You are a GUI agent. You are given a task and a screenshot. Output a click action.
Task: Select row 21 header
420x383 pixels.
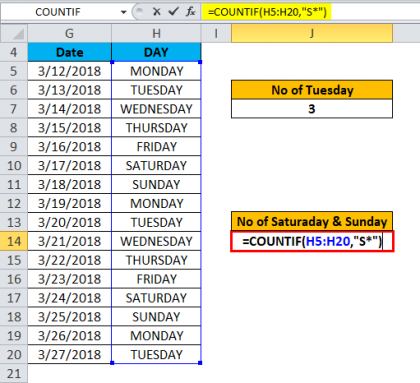coord(14,373)
